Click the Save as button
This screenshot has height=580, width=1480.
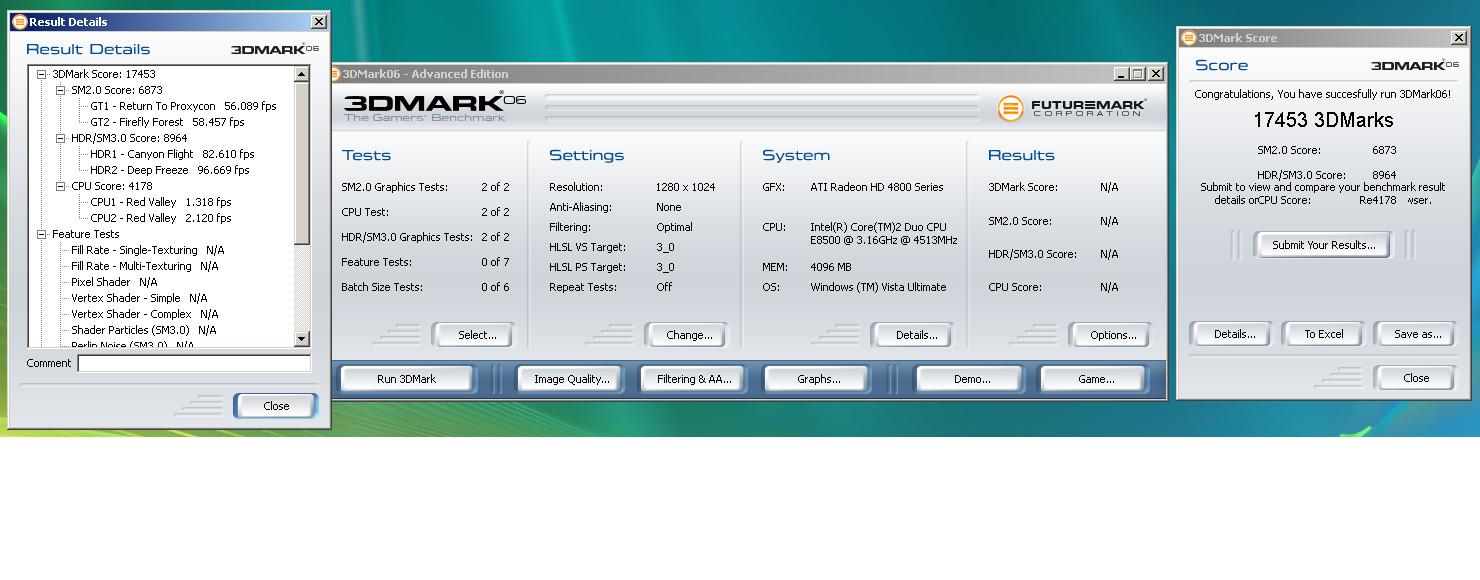1417,334
